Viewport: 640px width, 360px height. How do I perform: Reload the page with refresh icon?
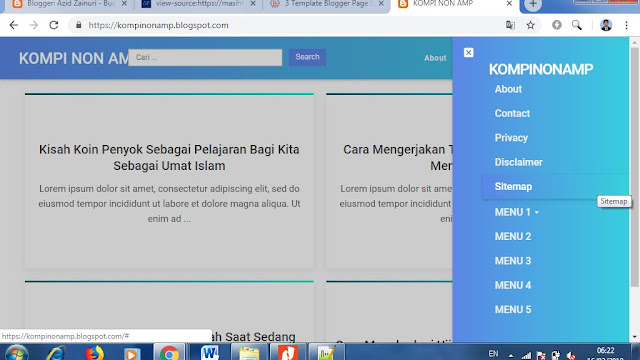(x=53, y=25)
